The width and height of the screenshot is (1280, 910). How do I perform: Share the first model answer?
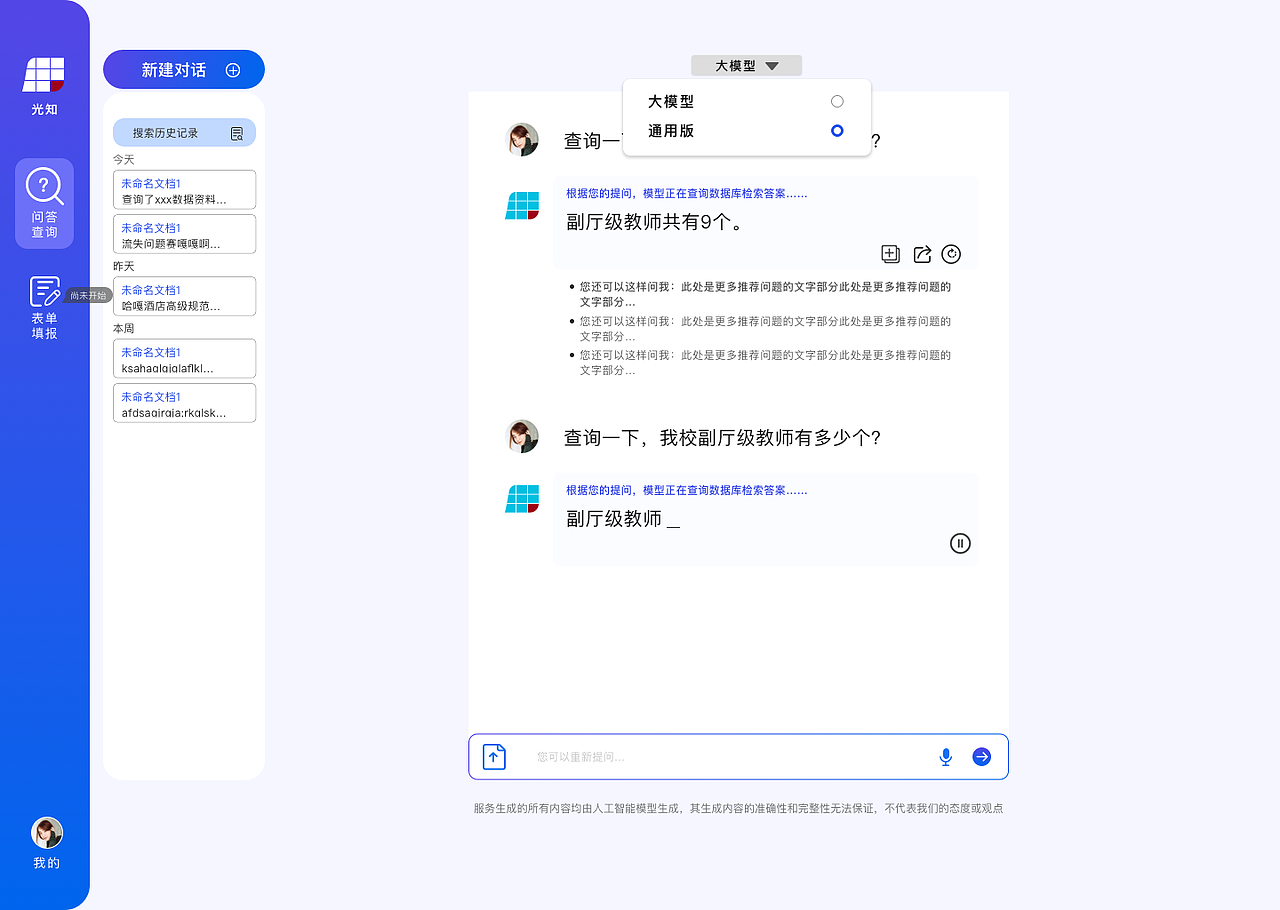click(921, 254)
